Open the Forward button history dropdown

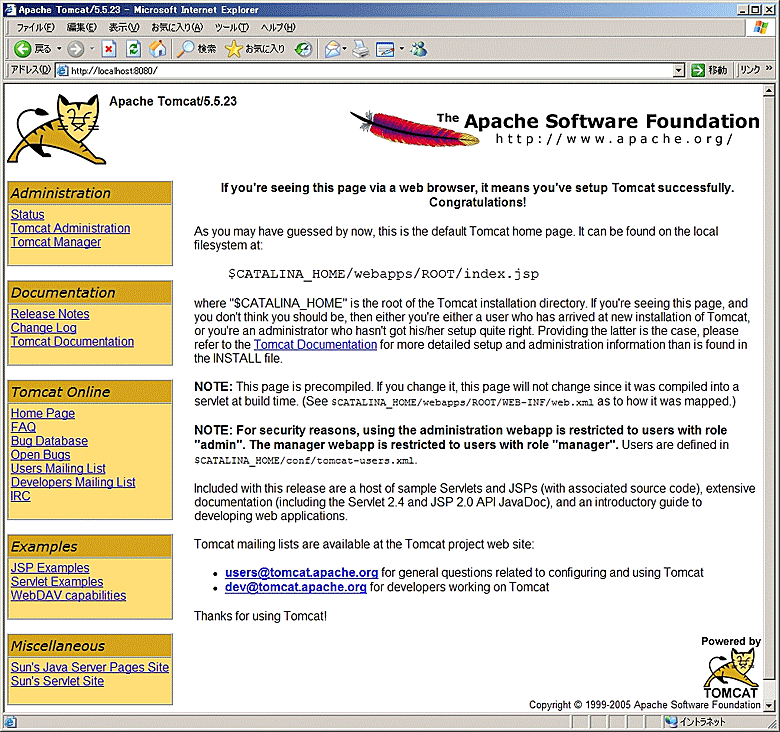[x=92, y=49]
